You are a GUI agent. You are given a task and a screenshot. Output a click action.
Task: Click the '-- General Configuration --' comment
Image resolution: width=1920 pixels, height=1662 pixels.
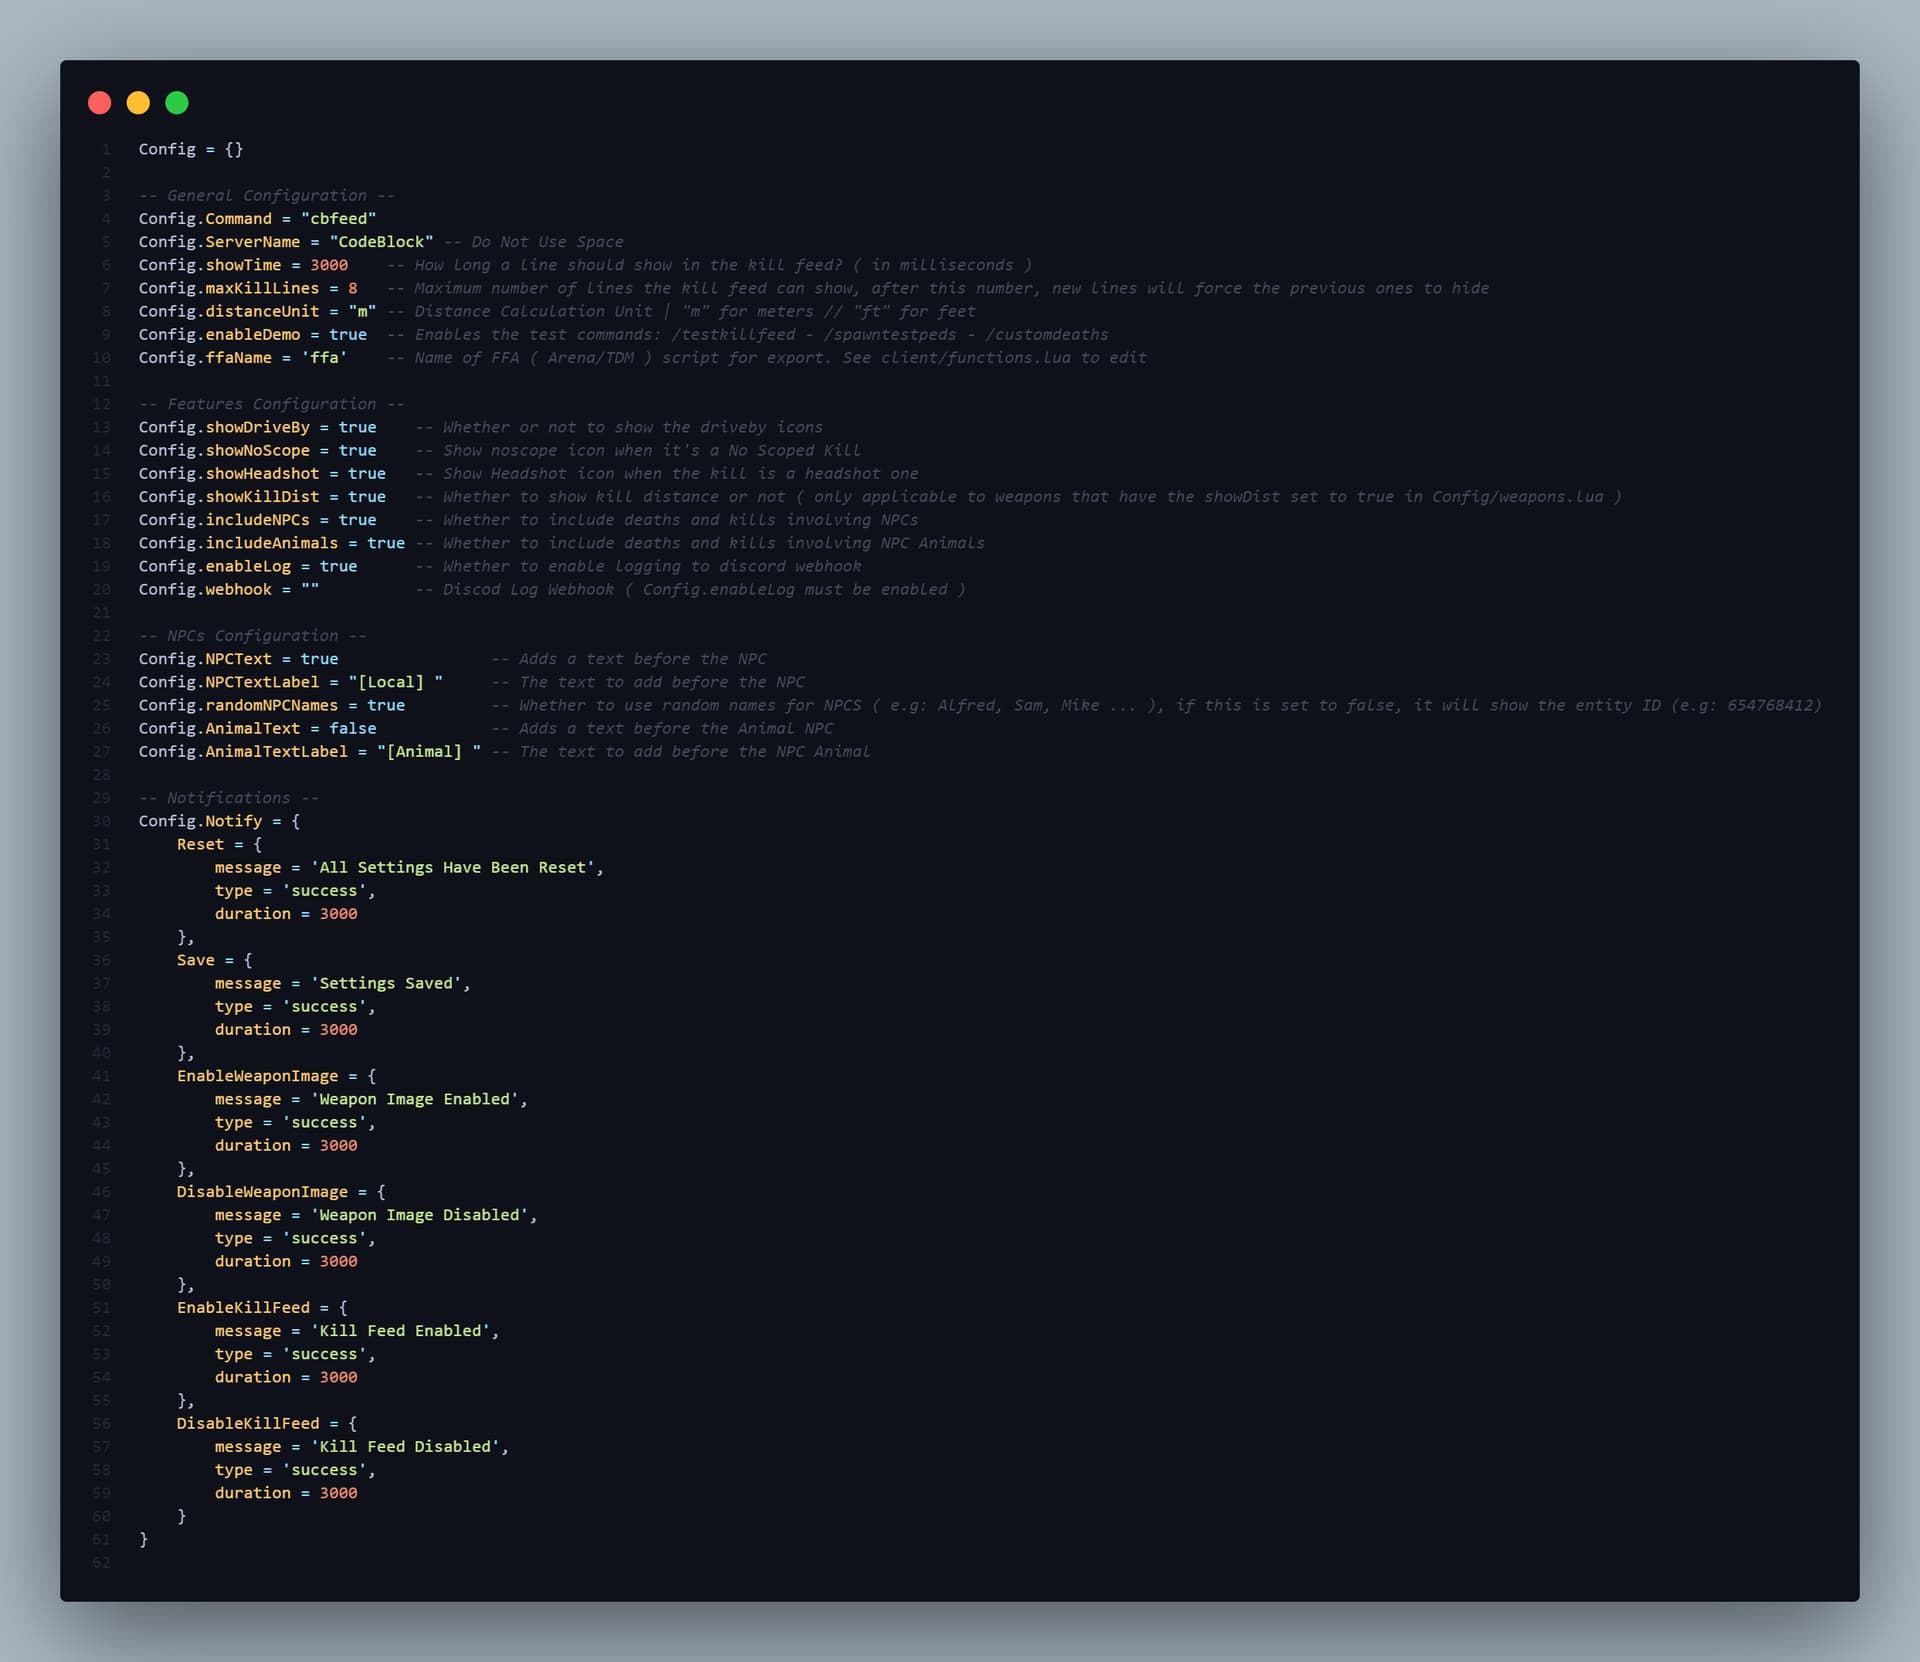pyautogui.click(x=267, y=196)
